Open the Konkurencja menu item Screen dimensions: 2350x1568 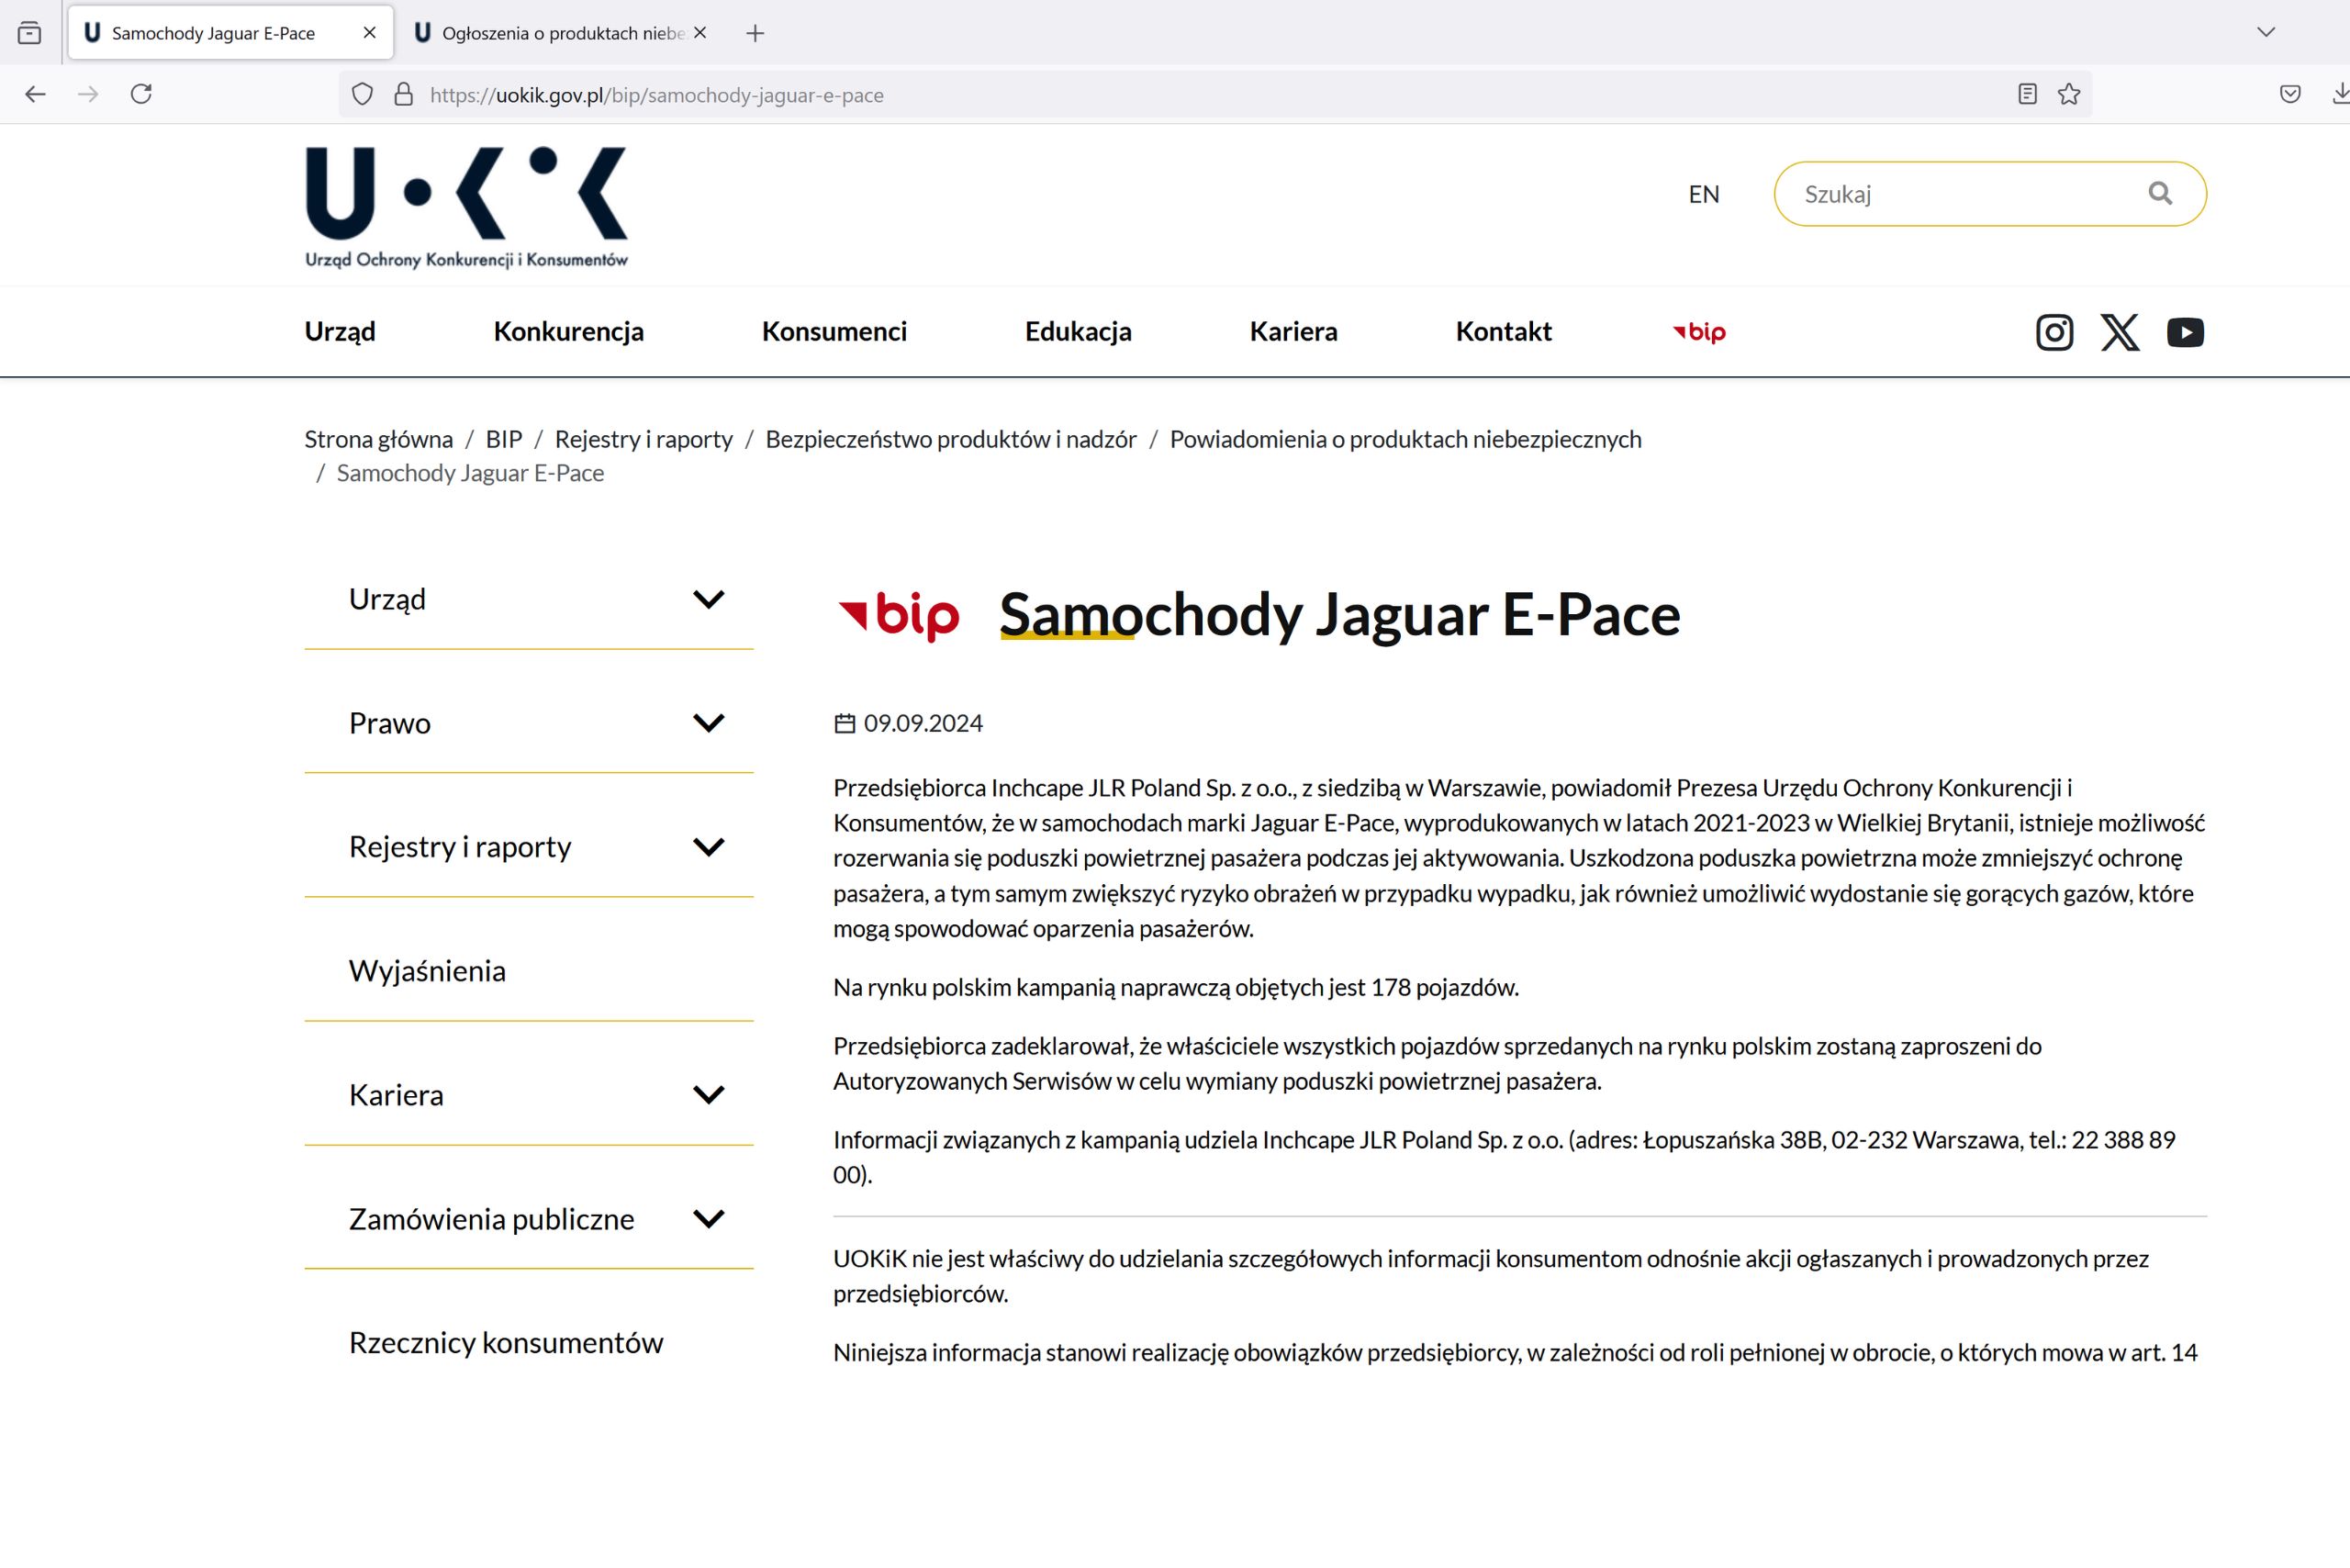[568, 331]
